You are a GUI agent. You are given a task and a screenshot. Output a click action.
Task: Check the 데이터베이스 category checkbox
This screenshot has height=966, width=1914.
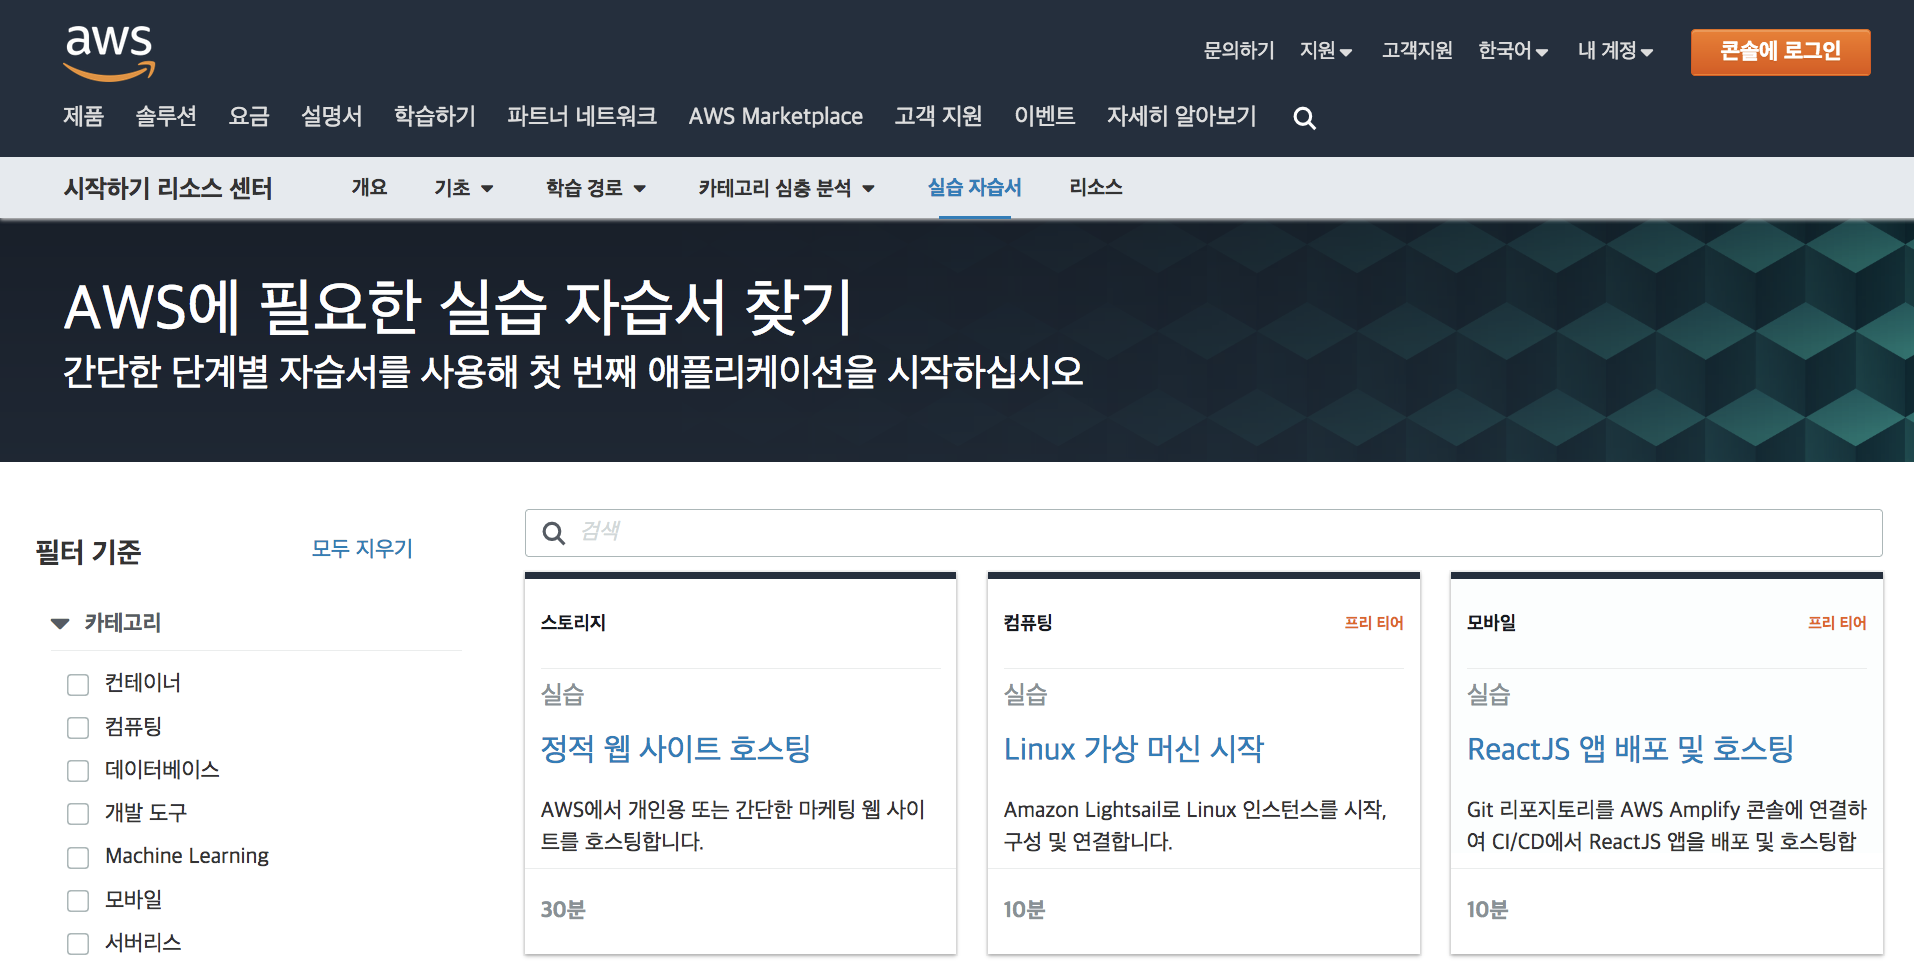pos(78,770)
